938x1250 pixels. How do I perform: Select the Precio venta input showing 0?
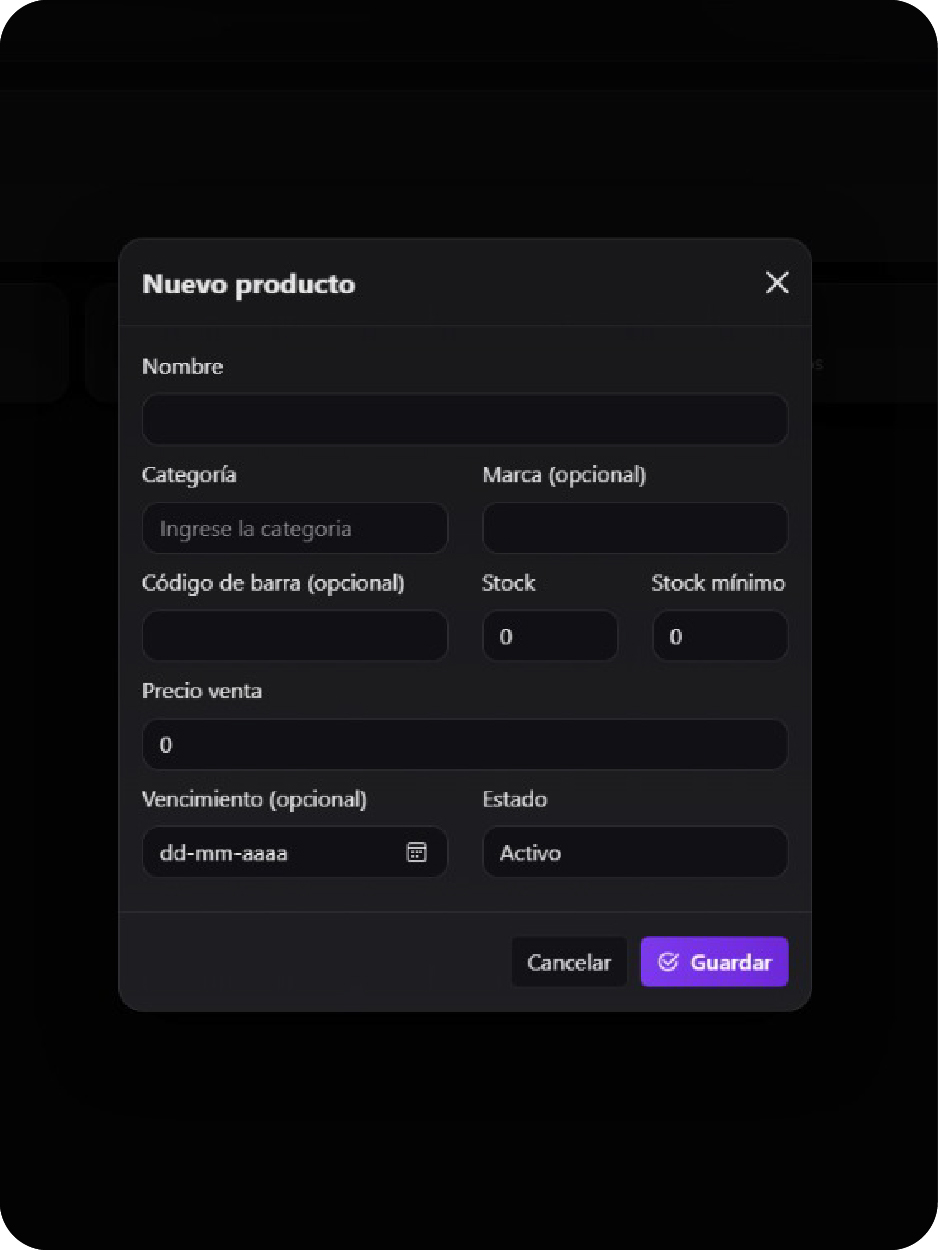(x=465, y=744)
